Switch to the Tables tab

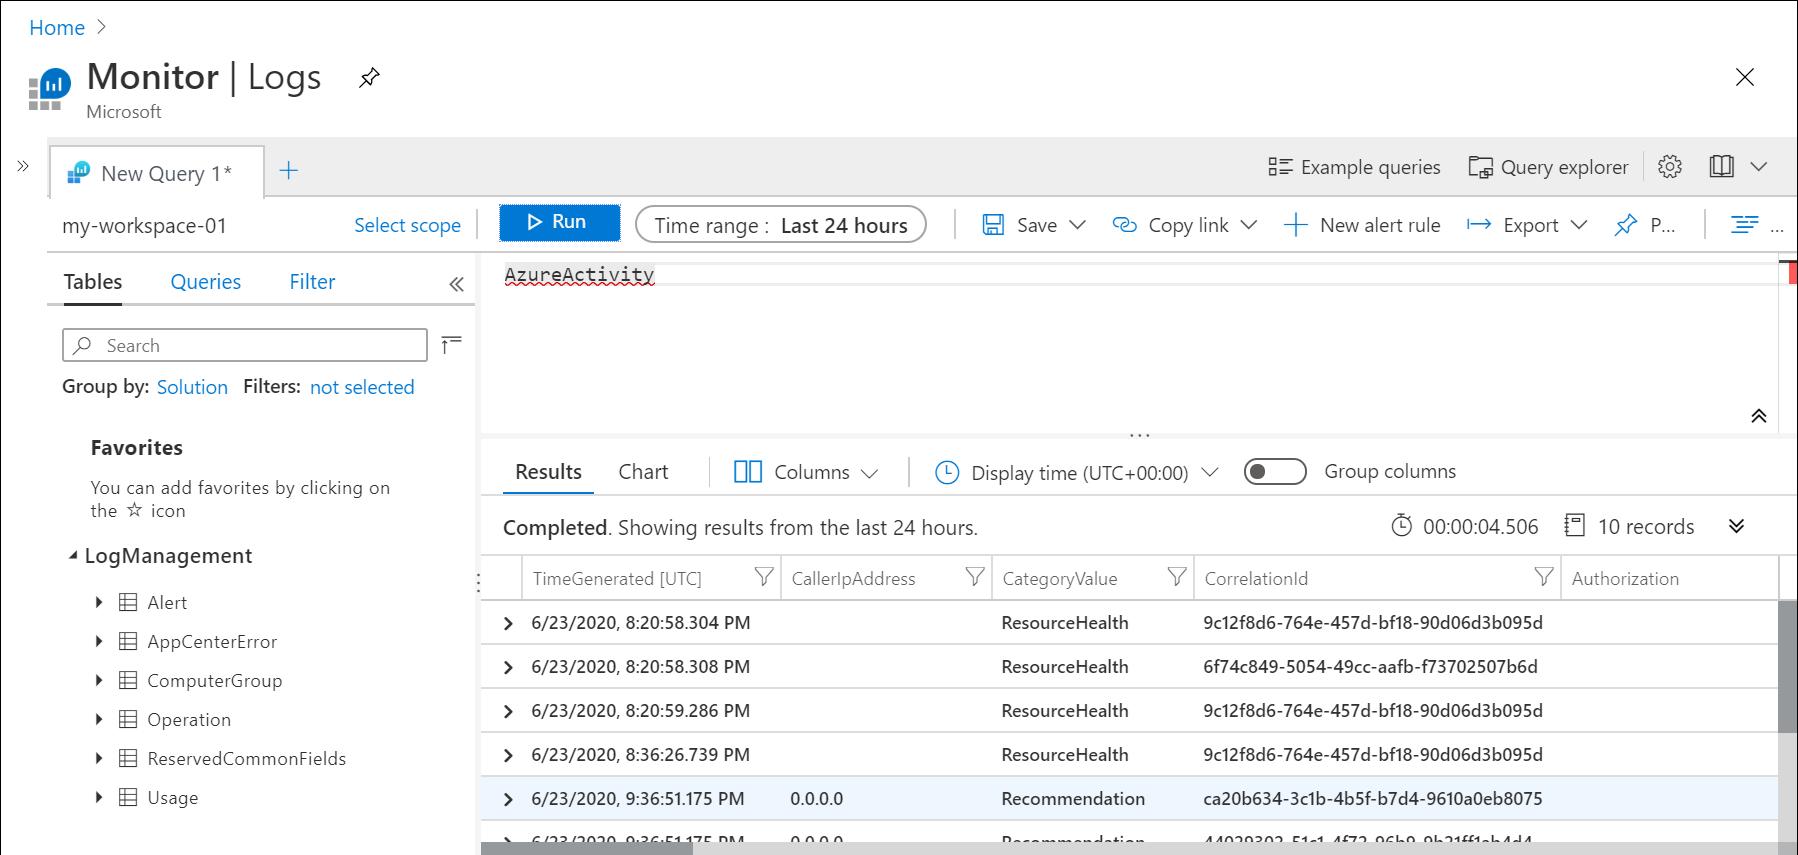[x=93, y=282]
